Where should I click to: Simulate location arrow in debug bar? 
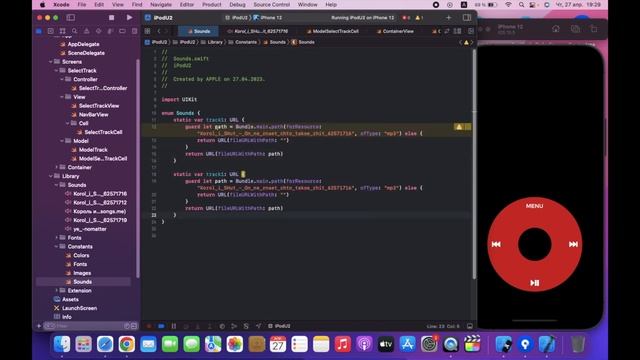click(258, 326)
